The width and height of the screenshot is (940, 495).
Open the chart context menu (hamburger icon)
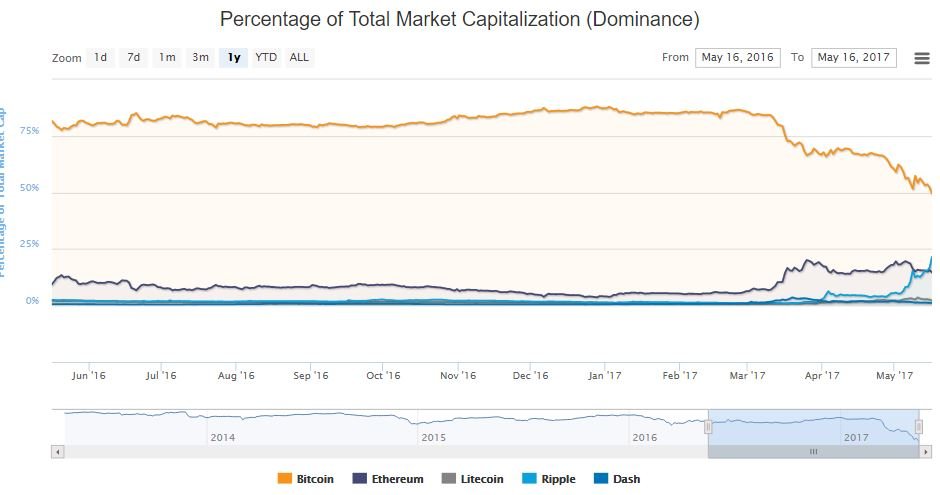coord(922,58)
